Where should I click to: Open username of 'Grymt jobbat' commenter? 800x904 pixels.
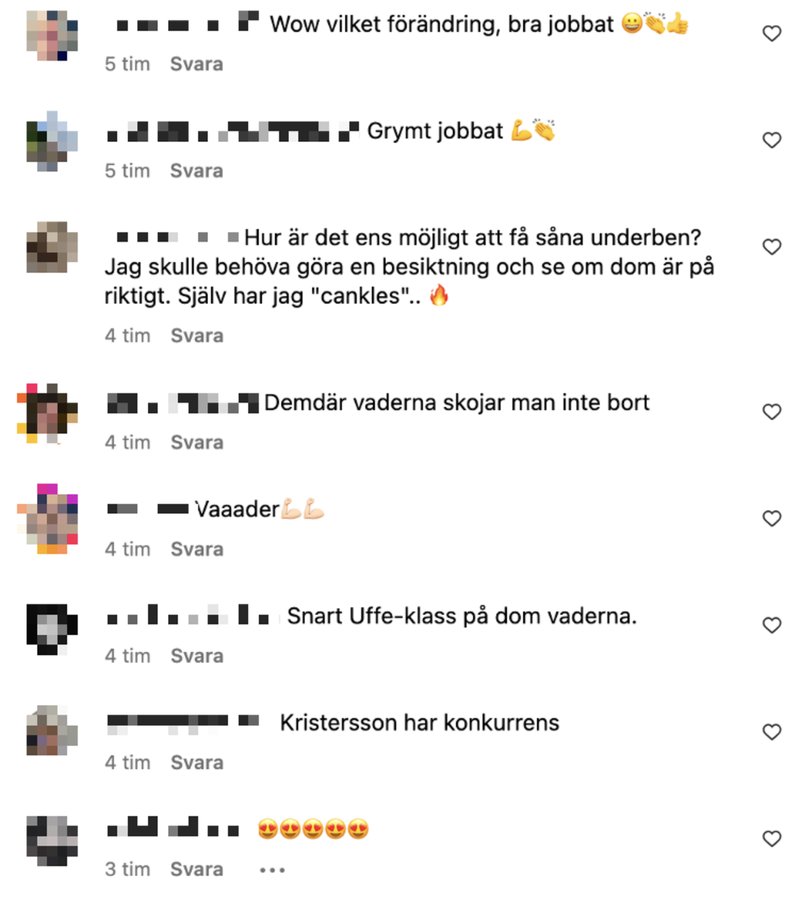[x=233, y=131]
